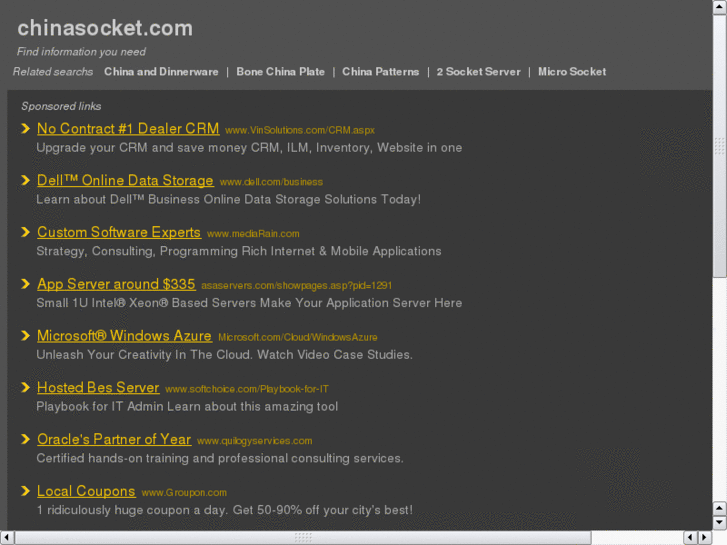Click the Microsoft.com/Cloud/WindowsAzure URL
The width and height of the screenshot is (727, 545).
coord(298,337)
